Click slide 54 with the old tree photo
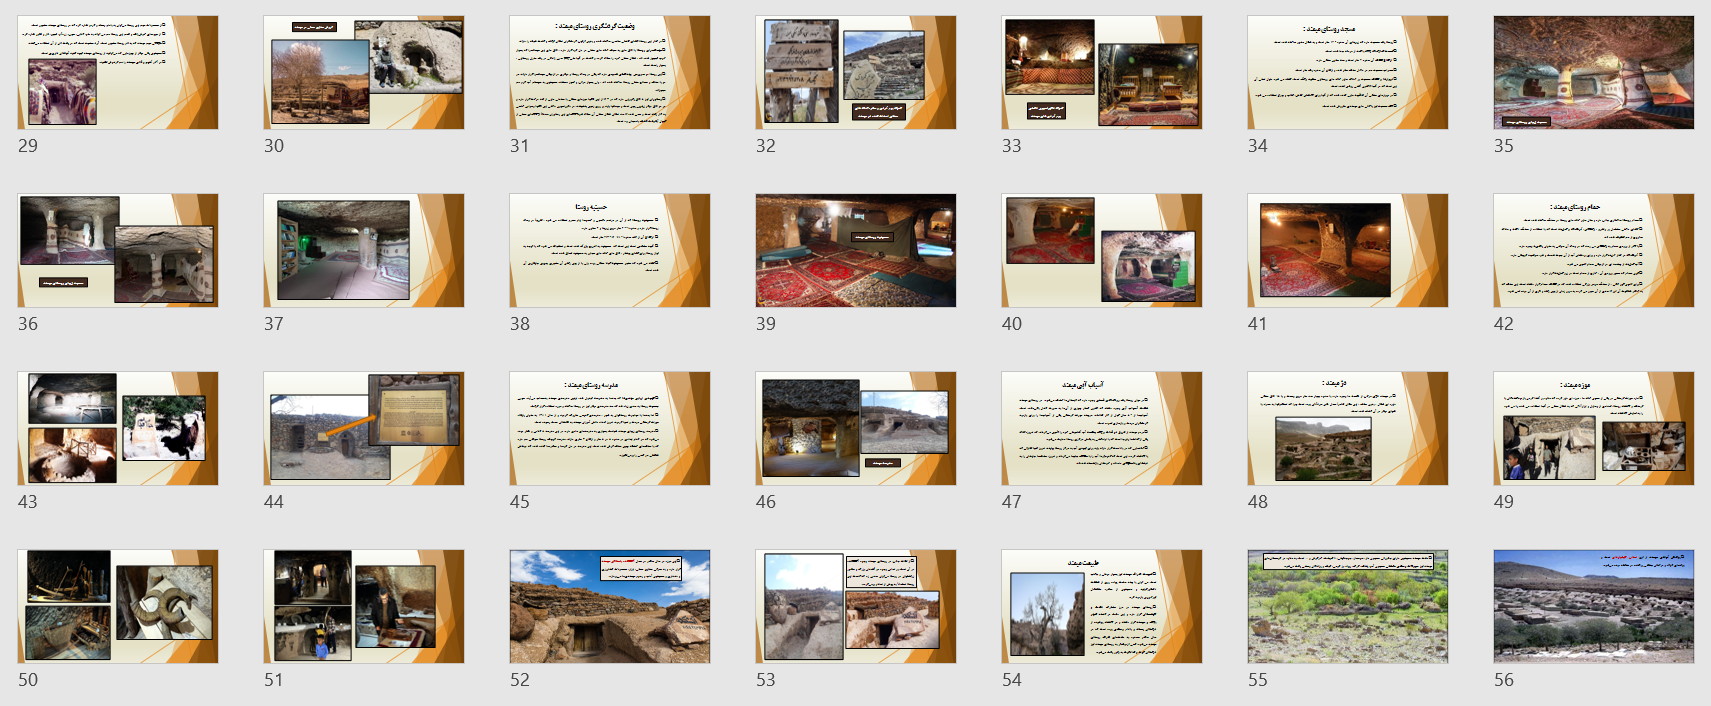Image resolution: width=1711 pixels, height=706 pixels. [x=1102, y=606]
